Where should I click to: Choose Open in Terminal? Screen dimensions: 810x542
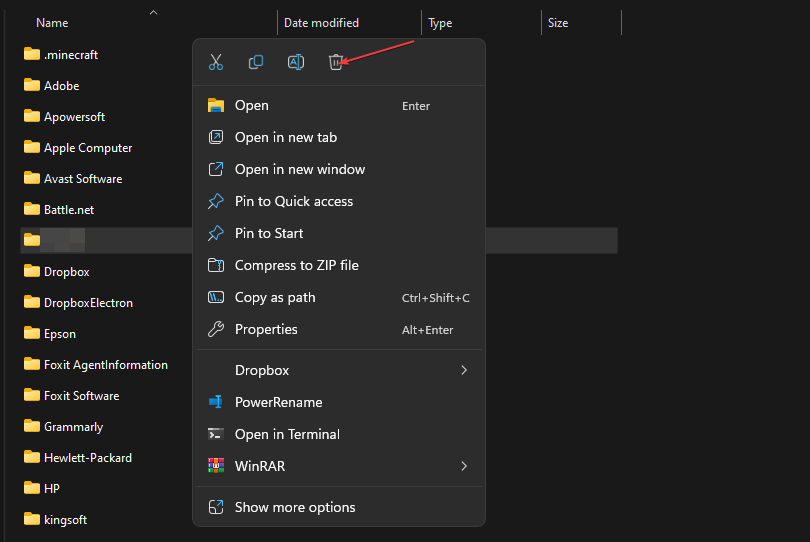339,435
